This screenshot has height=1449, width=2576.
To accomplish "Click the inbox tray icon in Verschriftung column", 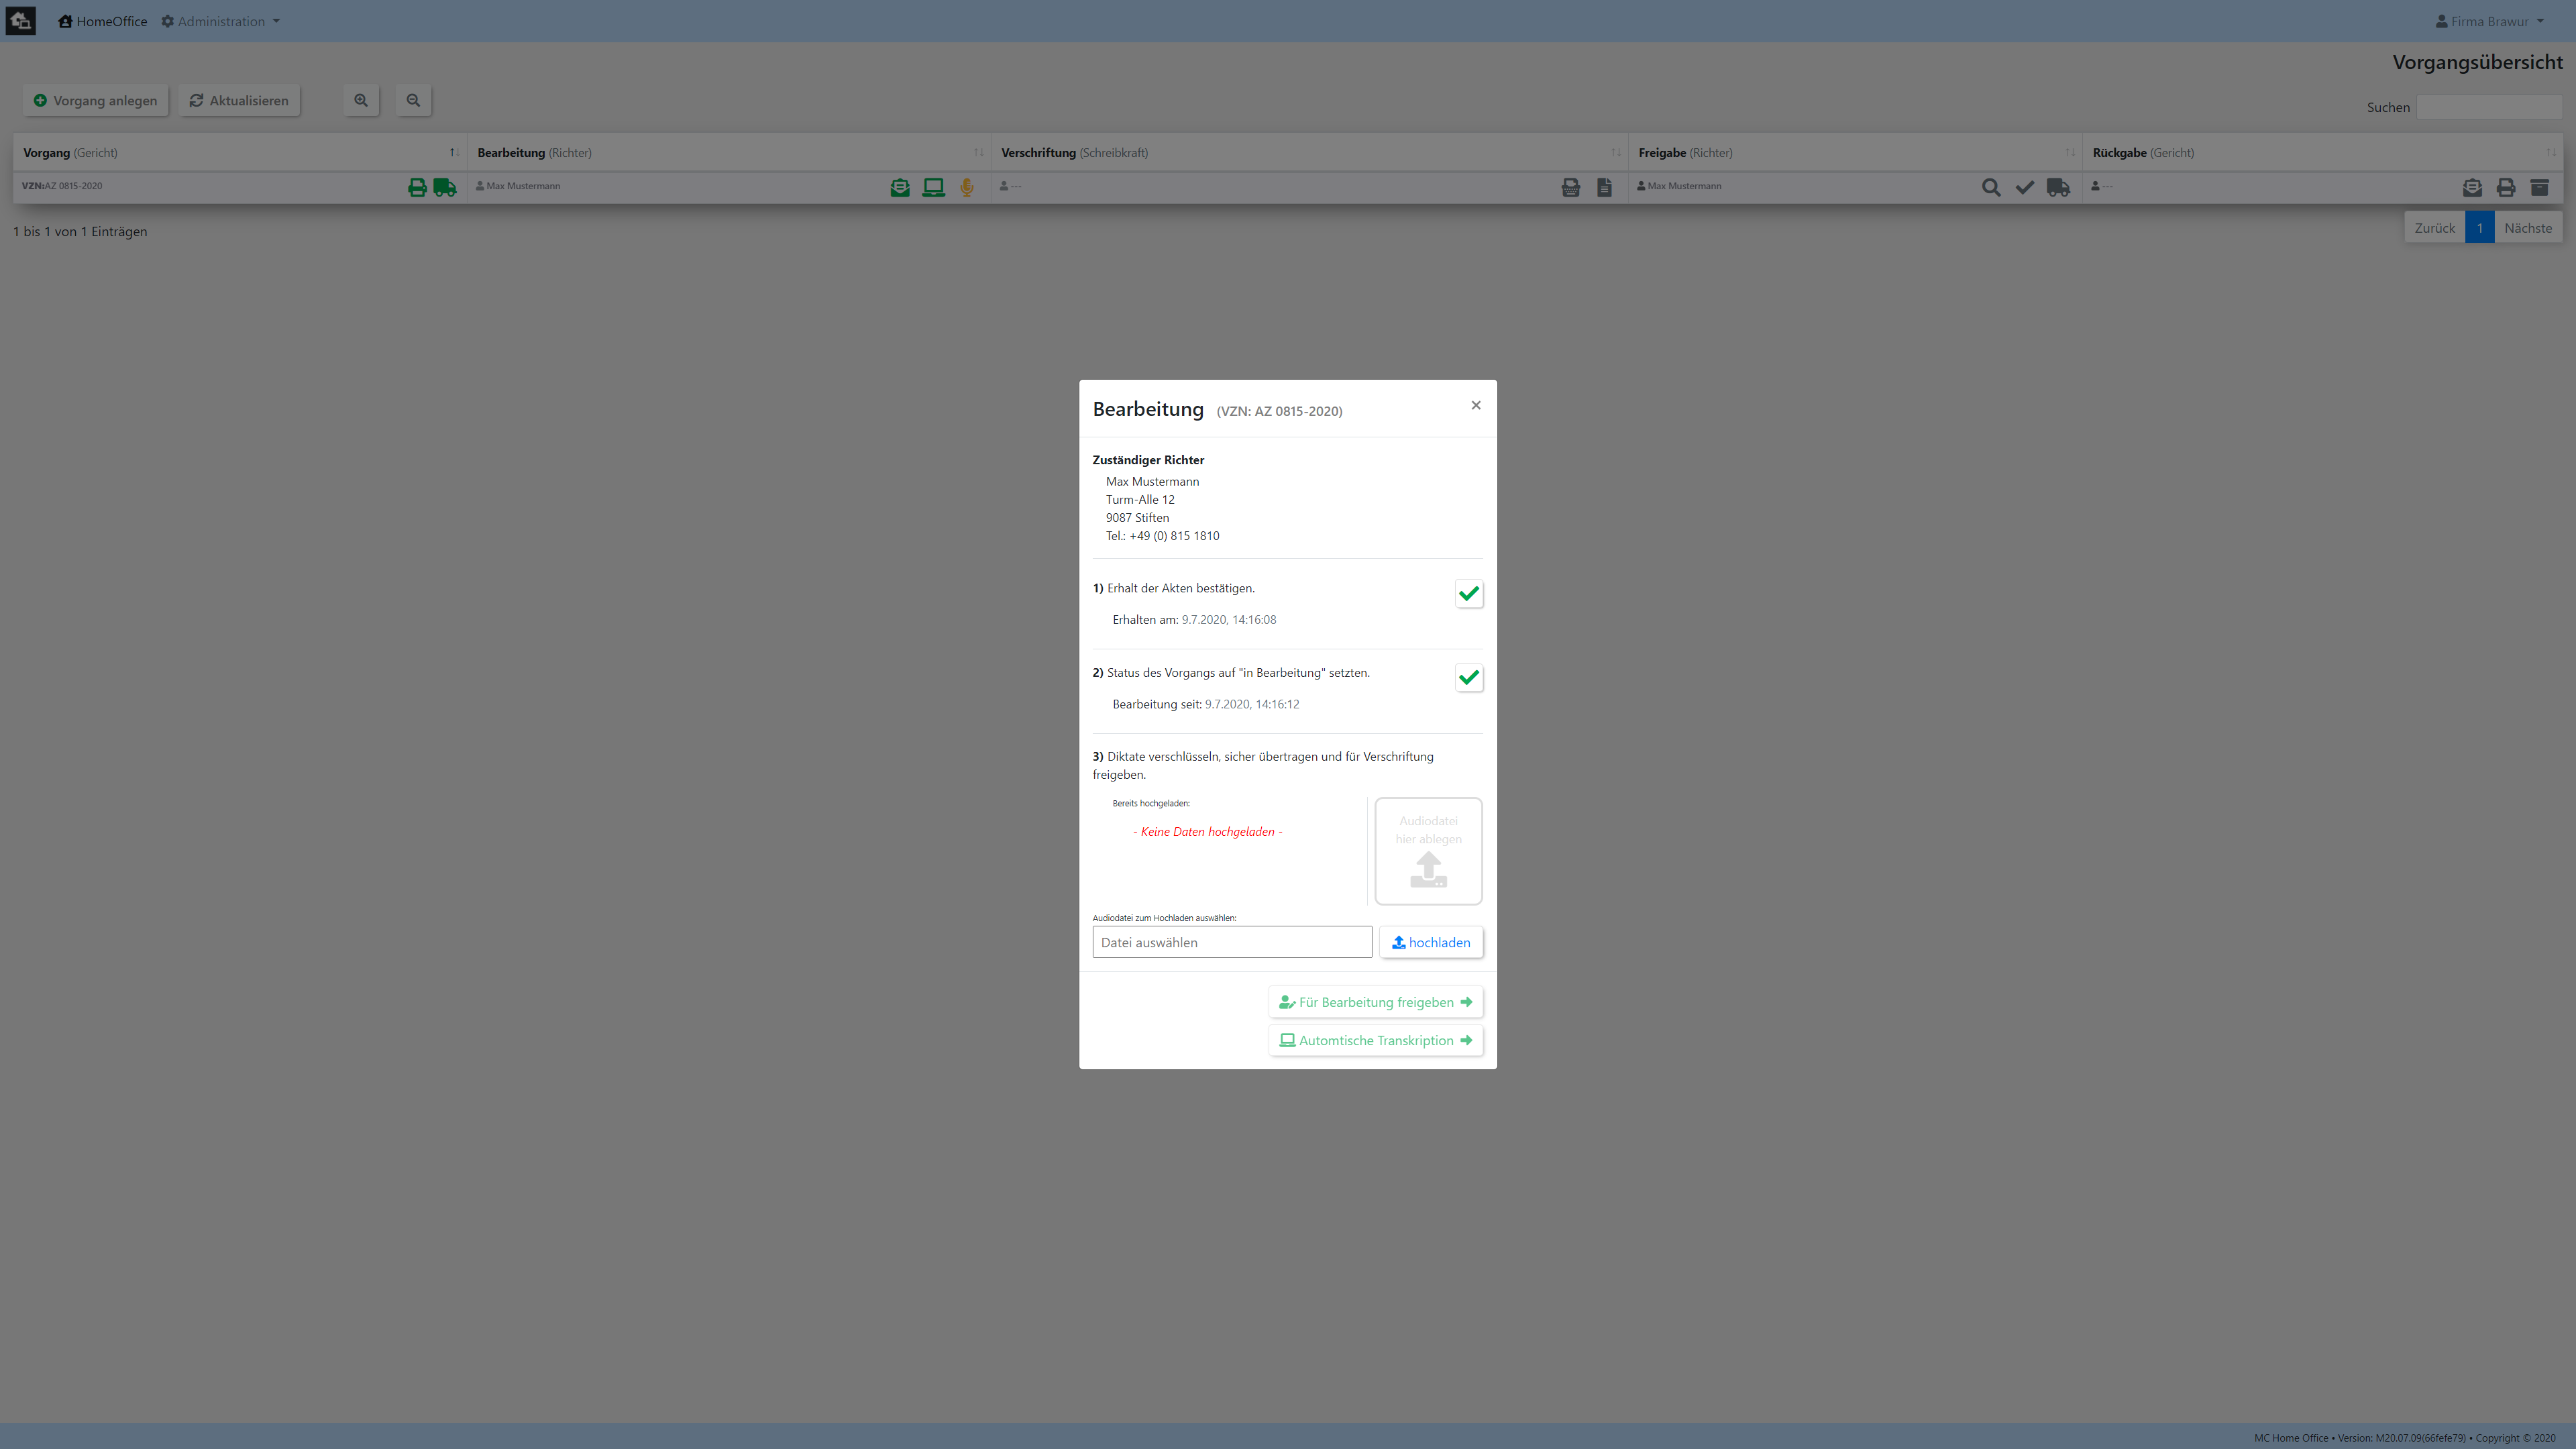I will point(1571,187).
